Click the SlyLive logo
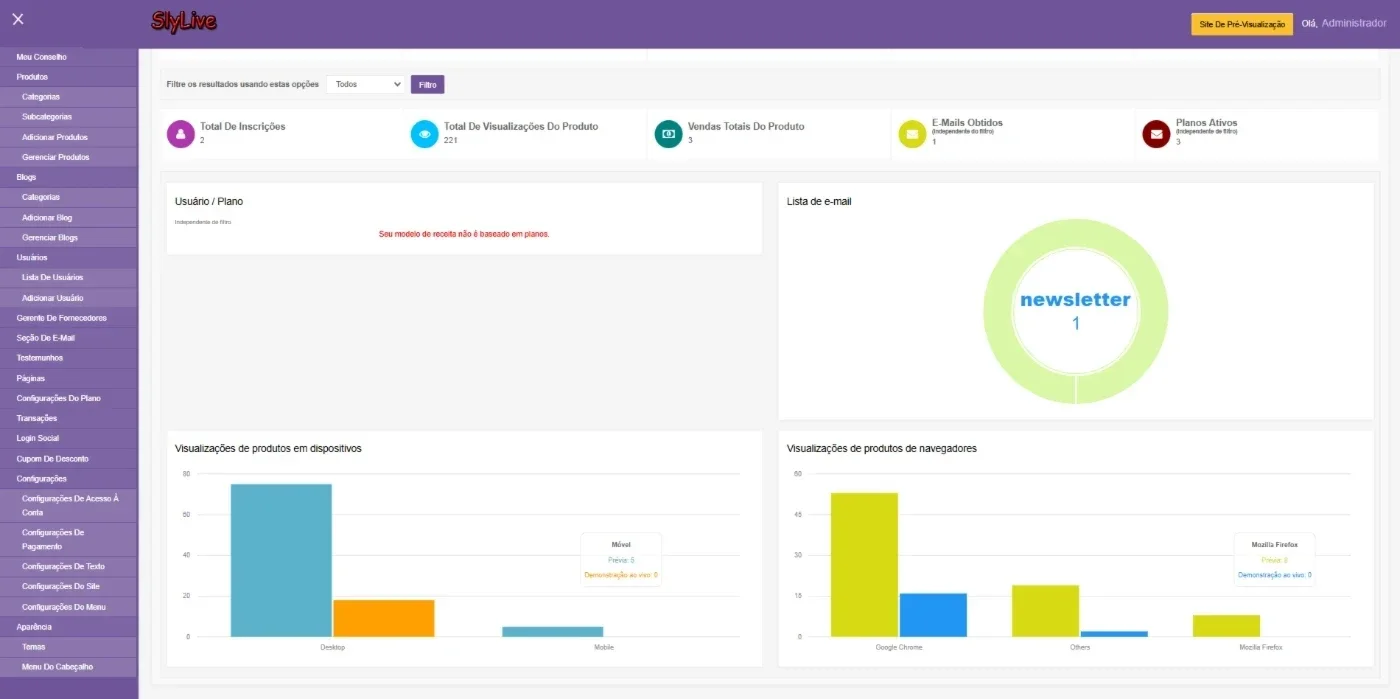This screenshot has width=1400, height=699. click(x=183, y=21)
